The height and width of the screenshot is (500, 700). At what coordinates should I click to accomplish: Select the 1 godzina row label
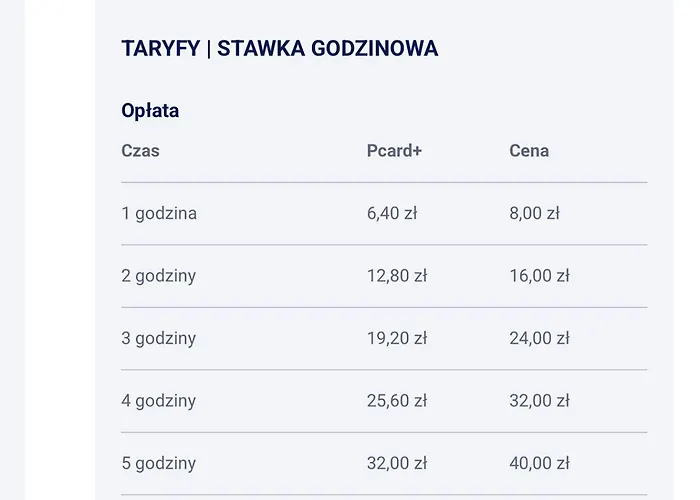(x=159, y=213)
